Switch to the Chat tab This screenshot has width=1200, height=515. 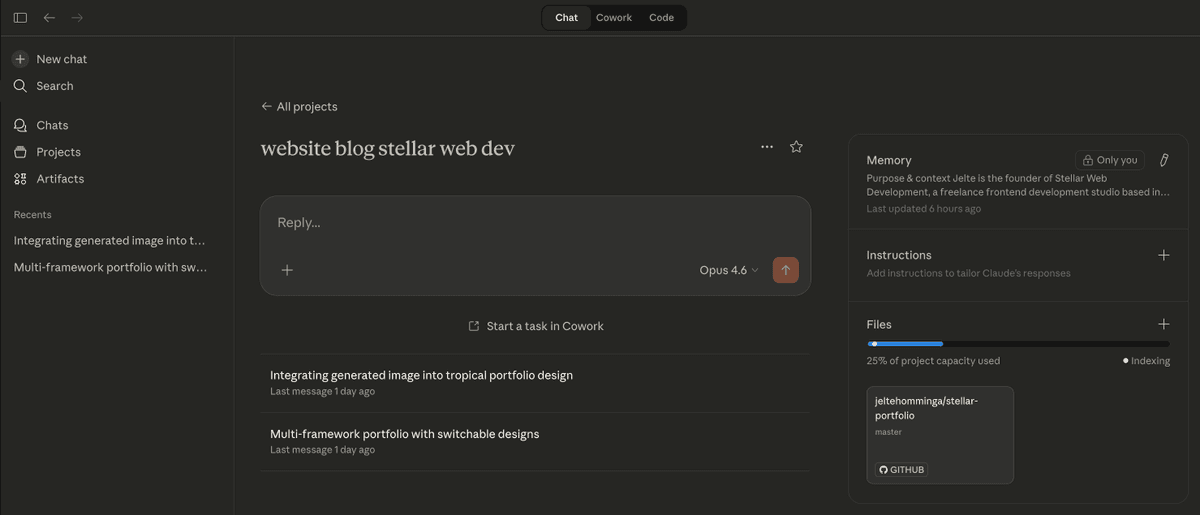566,18
